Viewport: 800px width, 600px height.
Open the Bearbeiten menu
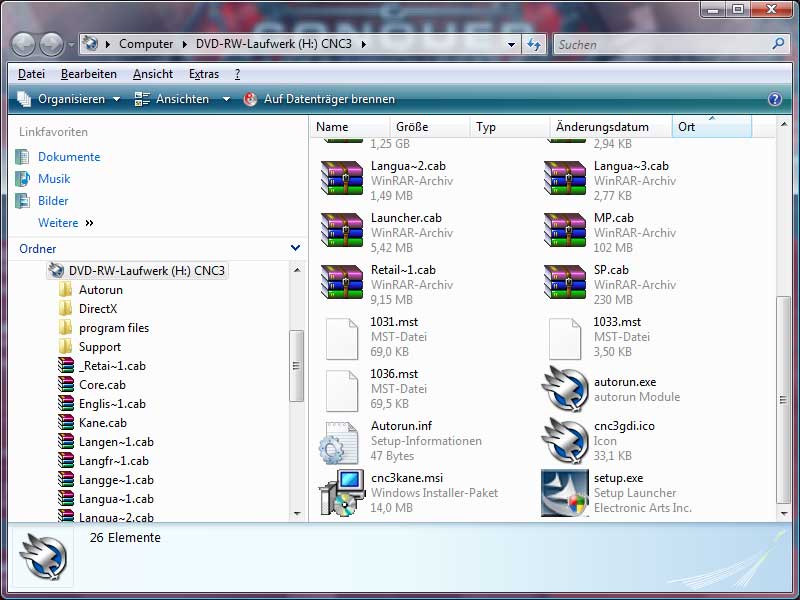(88, 74)
